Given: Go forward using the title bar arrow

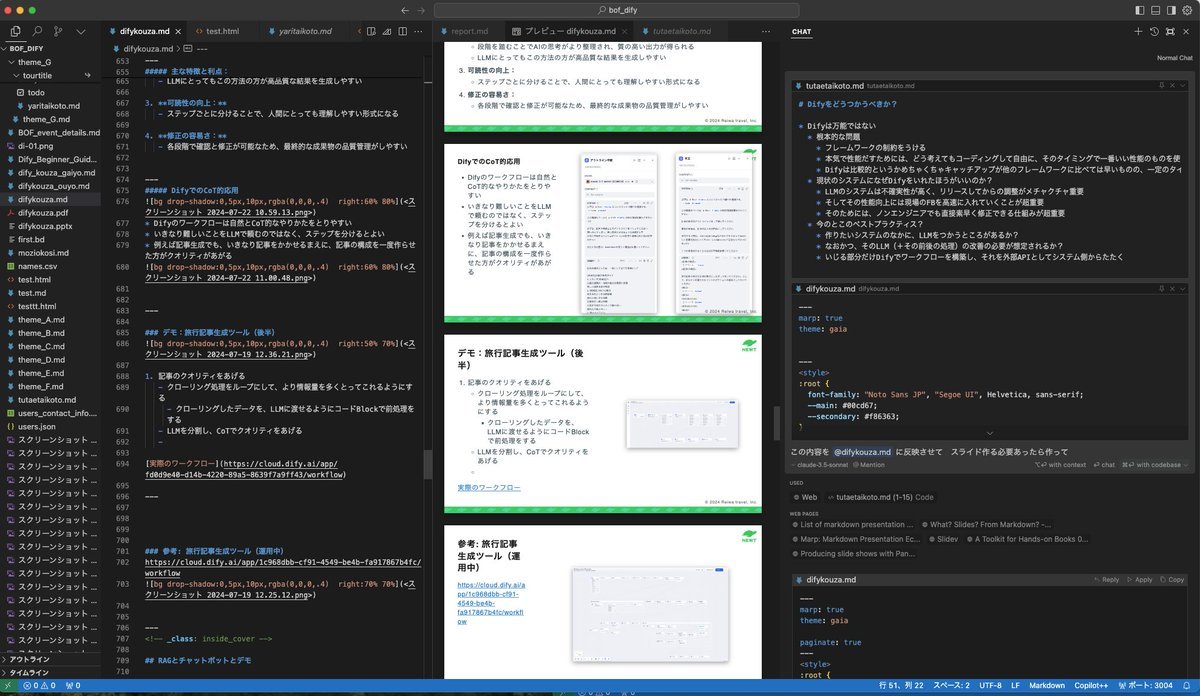Looking at the screenshot, I should tap(422, 10).
